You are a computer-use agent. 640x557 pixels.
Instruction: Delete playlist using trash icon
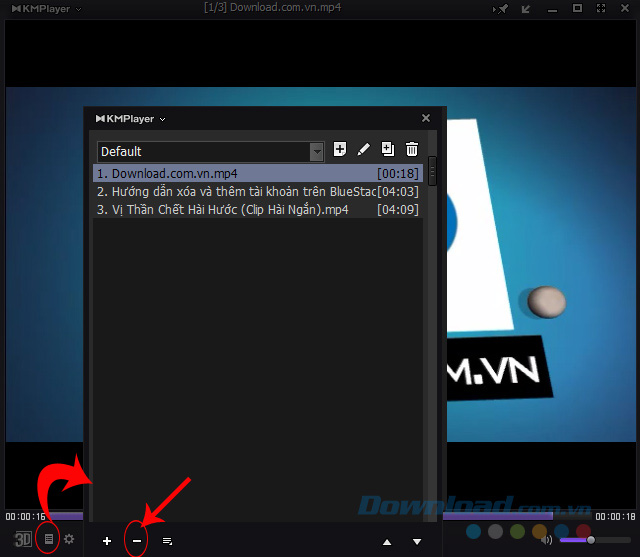(412, 149)
